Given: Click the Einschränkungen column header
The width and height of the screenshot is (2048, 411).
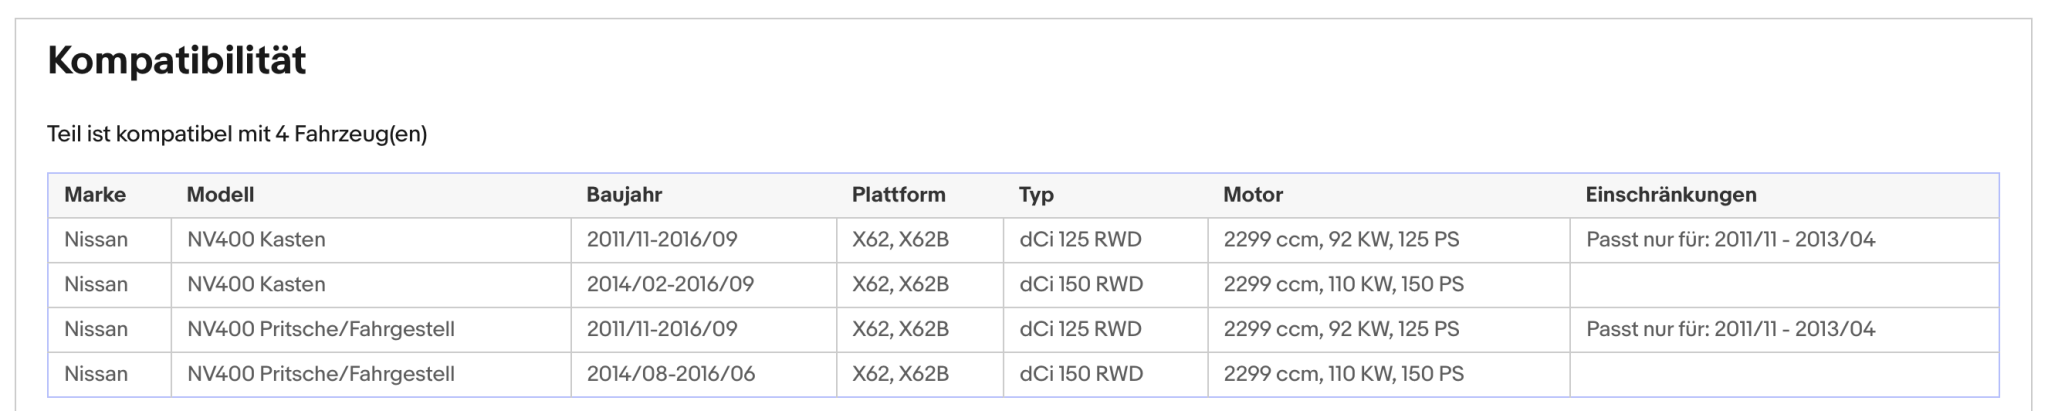Looking at the screenshot, I should pyautogui.click(x=1671, y=195).
